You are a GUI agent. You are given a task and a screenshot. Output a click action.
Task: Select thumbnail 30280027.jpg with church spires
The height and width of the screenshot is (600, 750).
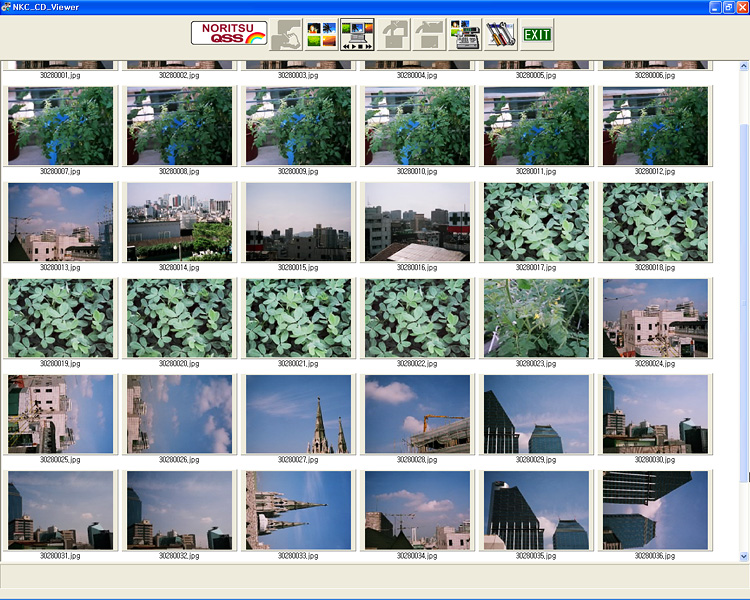click(x=298, y=414)
